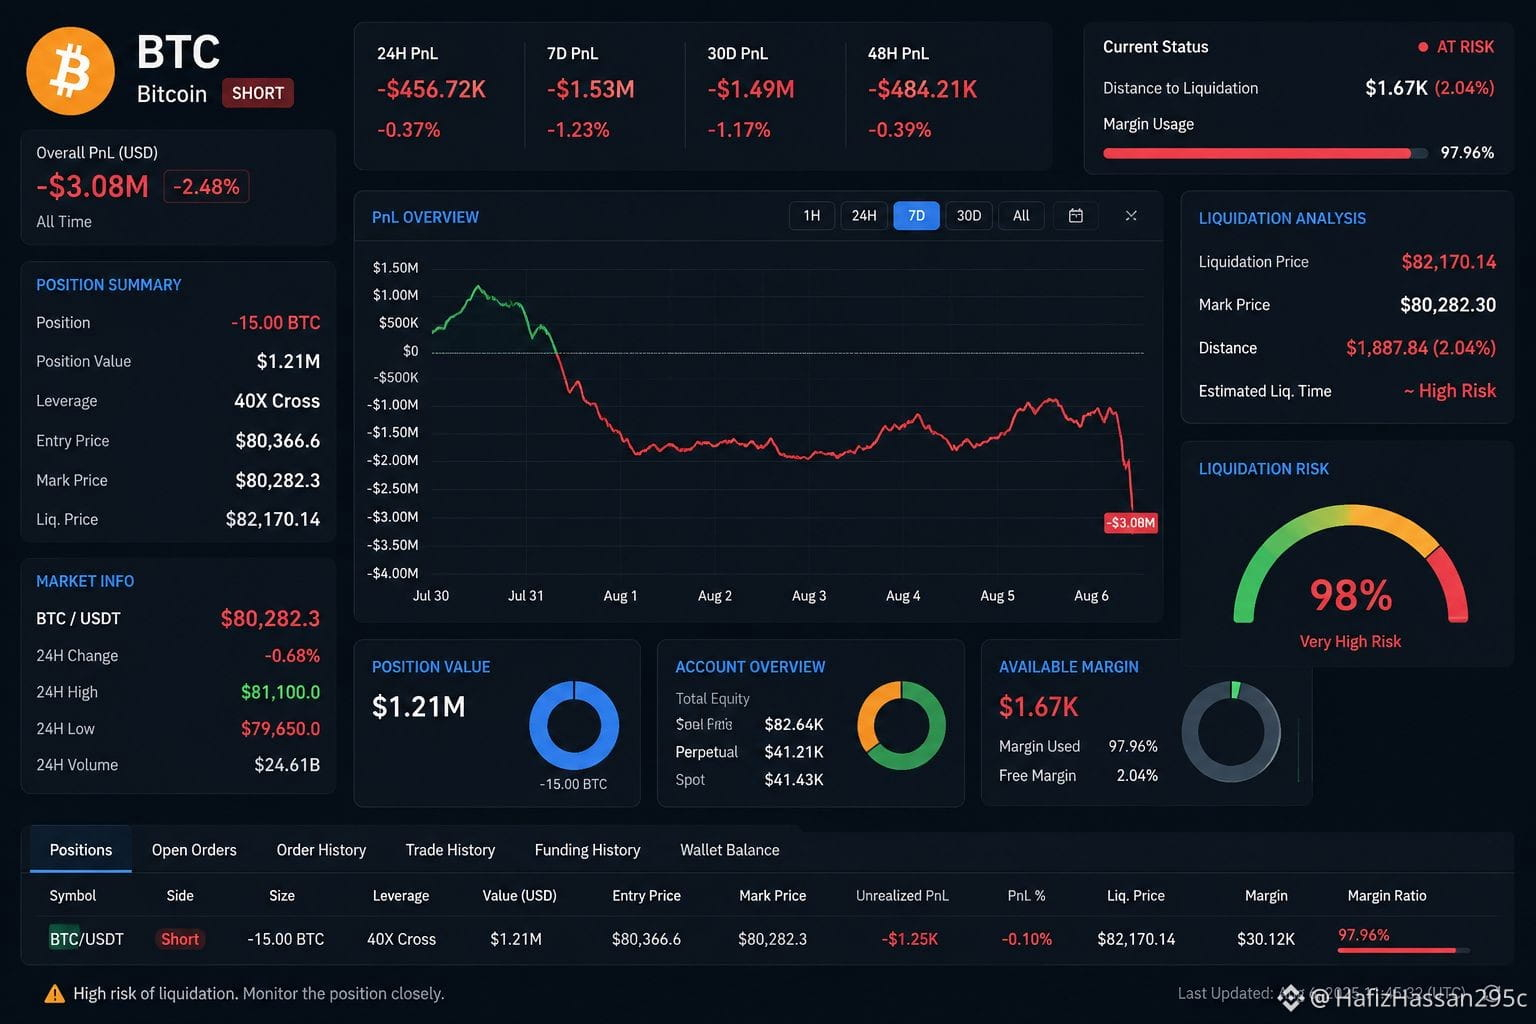1536x1024 pixels.
Task: Click the PnL % value -0.10% in positions row
Action: (x=1027, y=939)
